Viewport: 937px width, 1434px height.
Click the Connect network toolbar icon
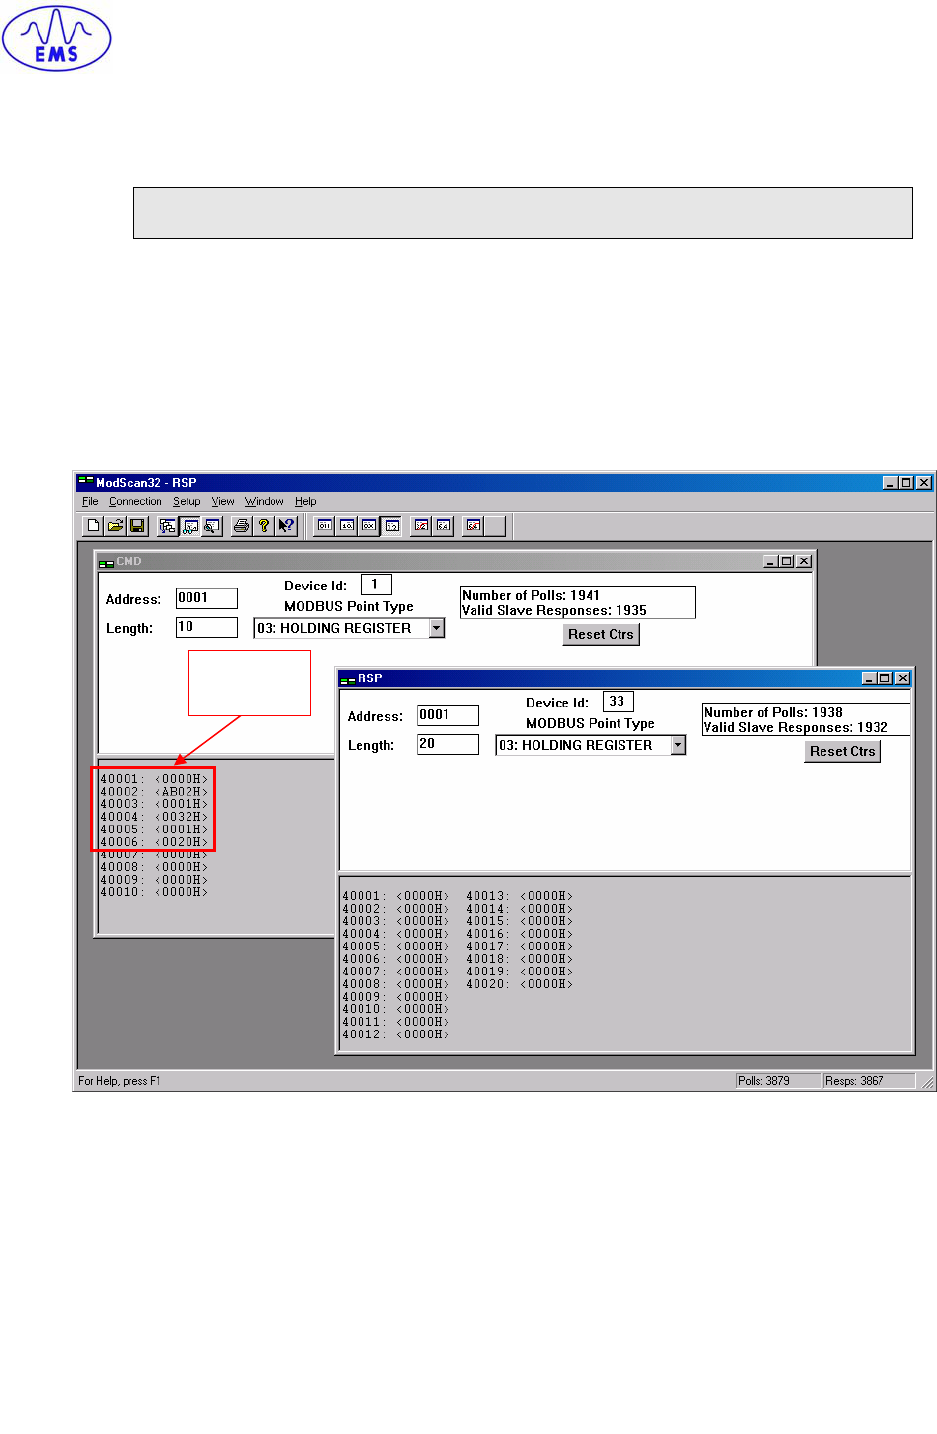167,525
